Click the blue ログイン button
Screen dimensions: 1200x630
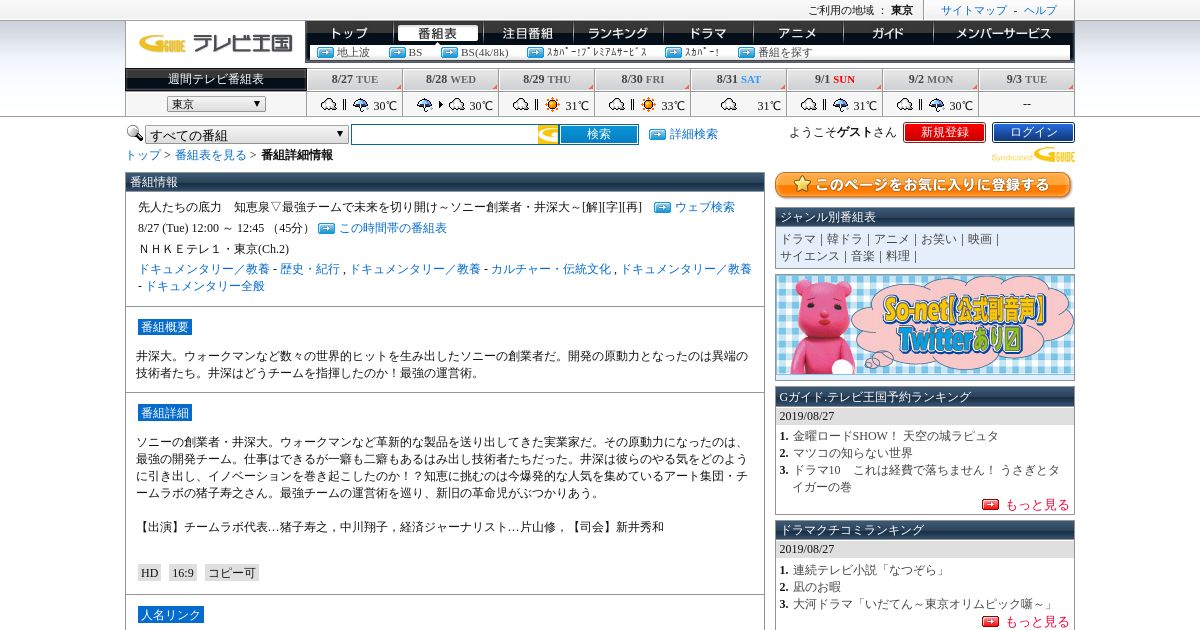[1033, 132]
